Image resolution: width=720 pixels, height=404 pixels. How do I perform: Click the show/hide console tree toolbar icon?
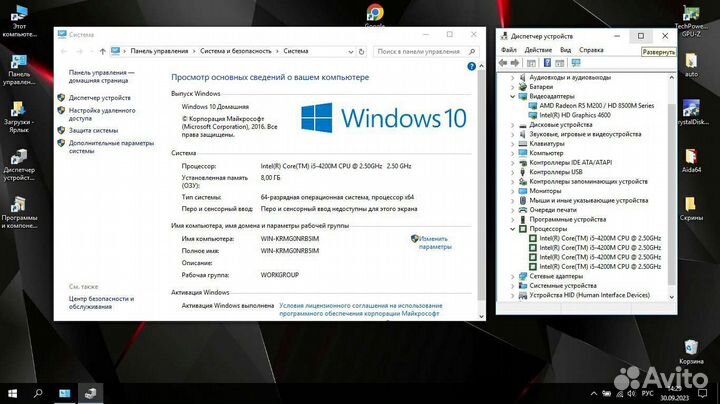(x=531, y=63)
